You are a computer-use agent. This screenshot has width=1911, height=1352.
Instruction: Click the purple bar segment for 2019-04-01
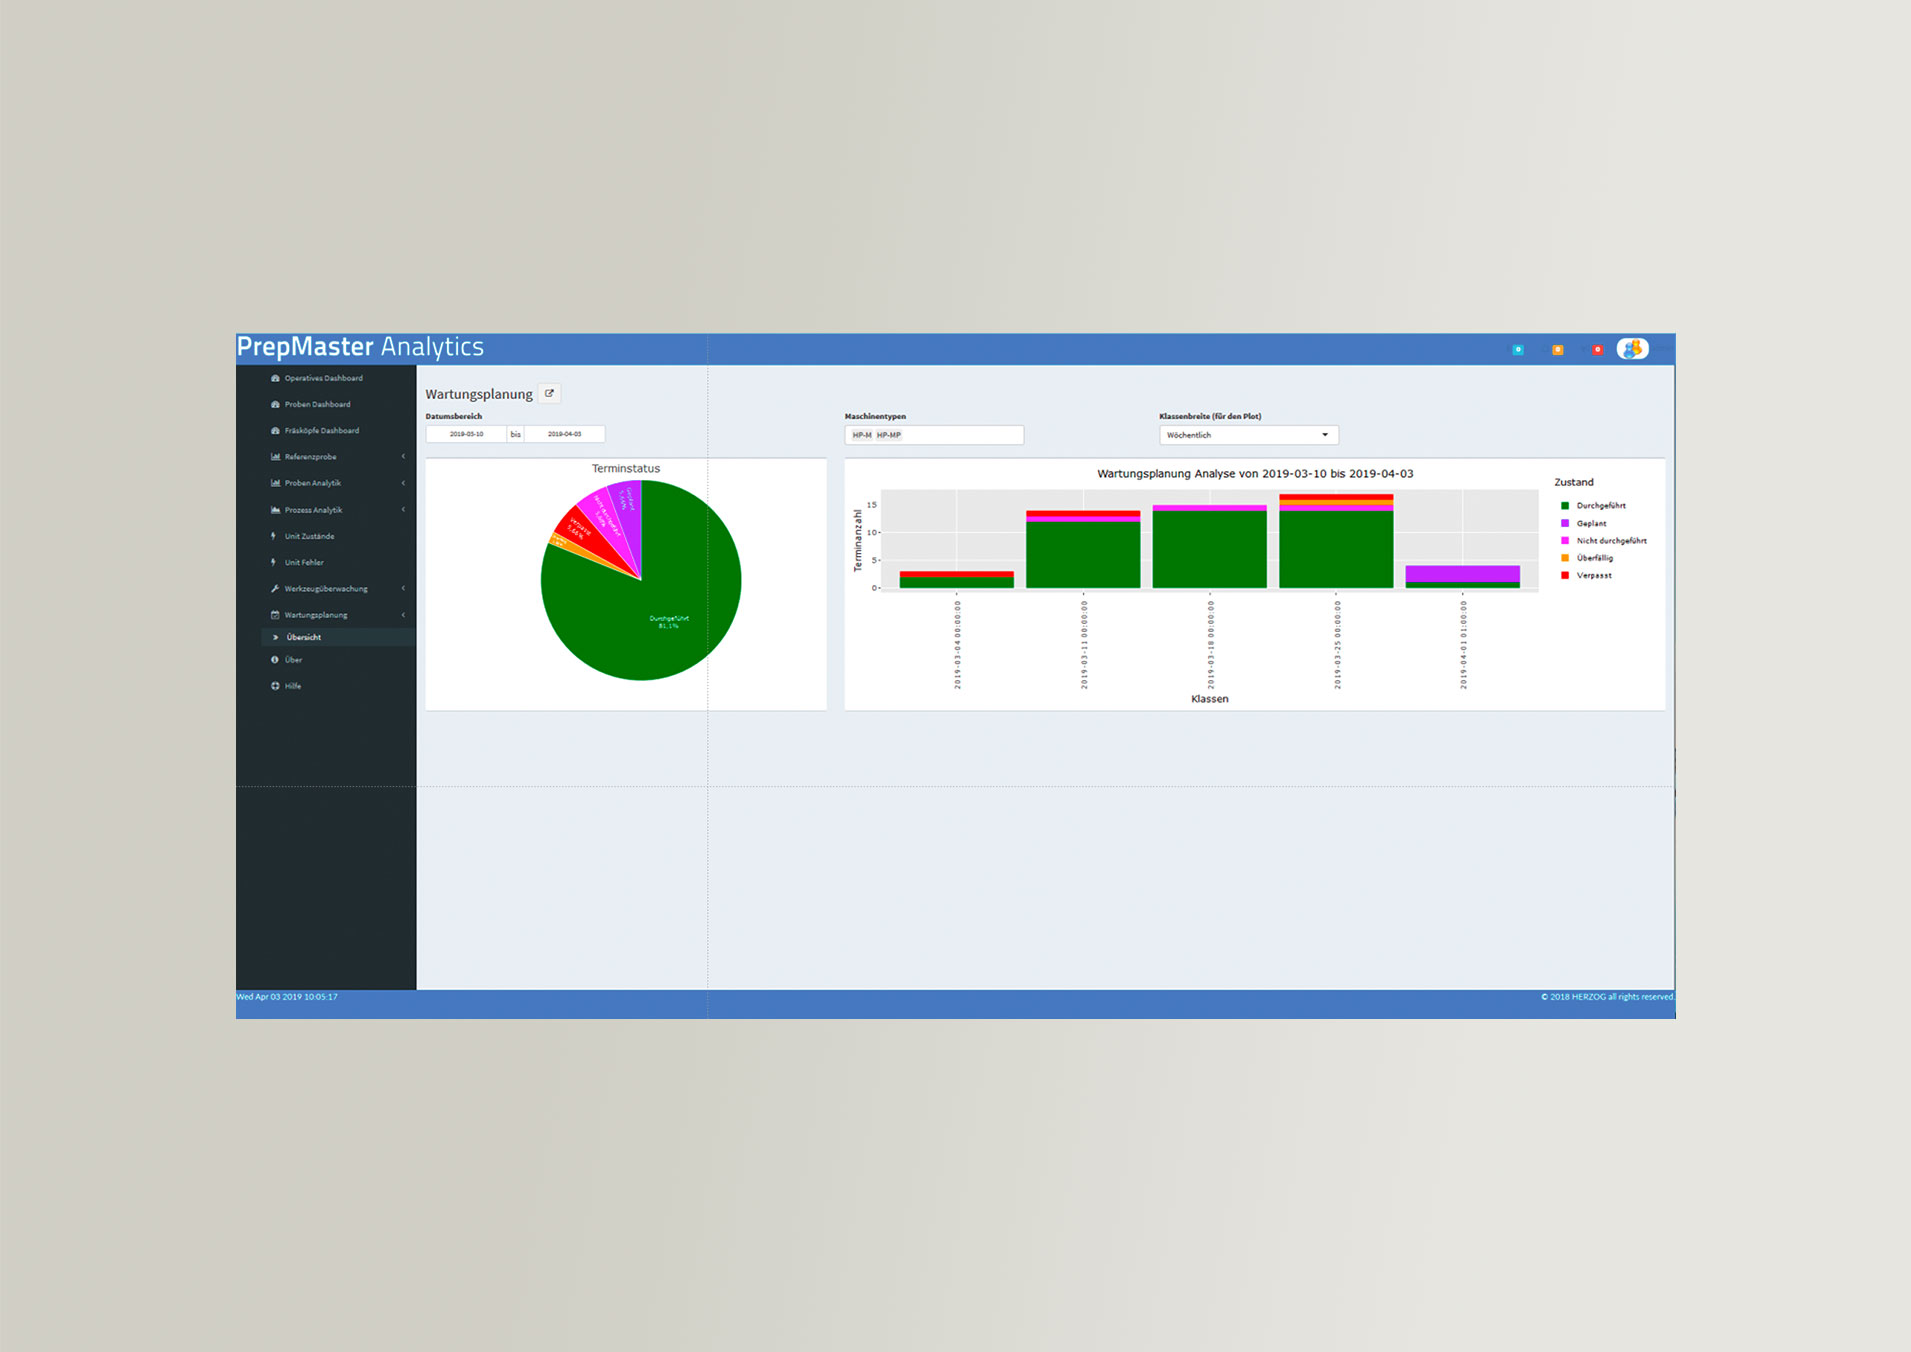[x=1462, y=574]
